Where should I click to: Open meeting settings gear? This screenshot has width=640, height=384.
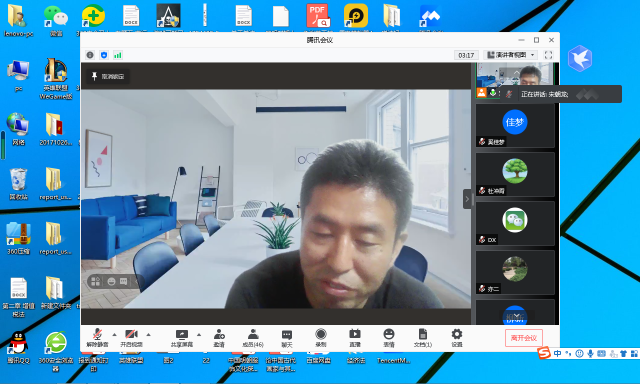point(457,337)
